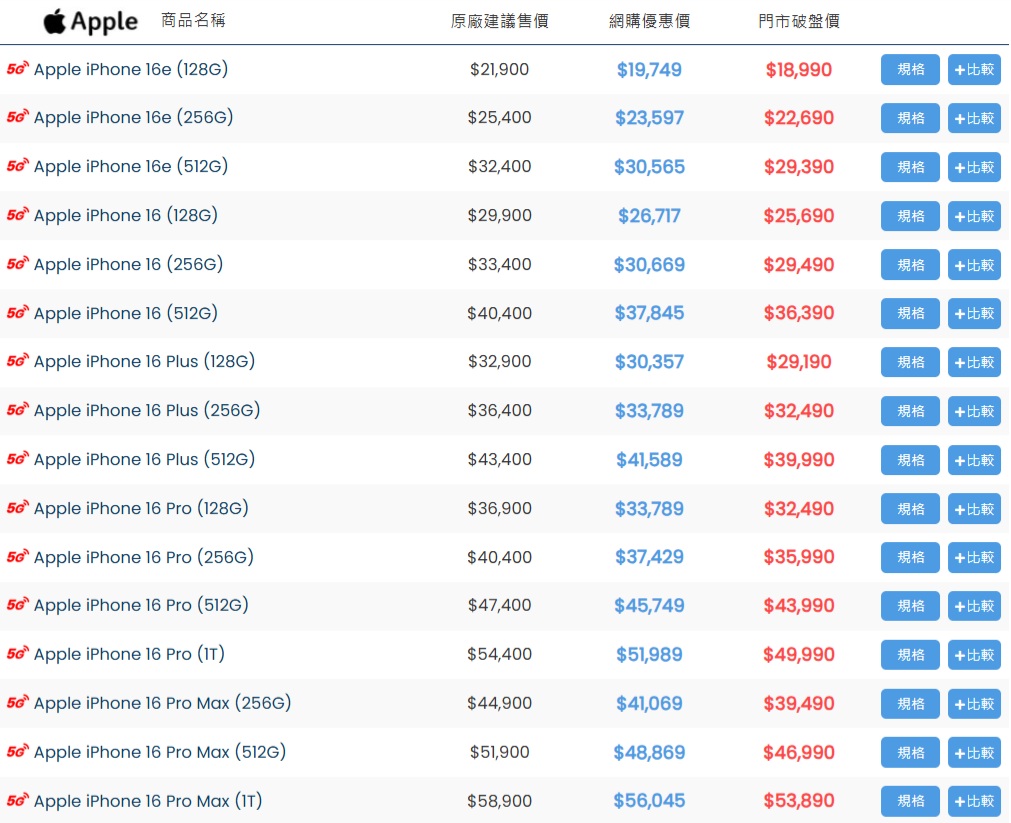View 規格 of iPhone 16 Pro (256G)
Viewport: 1011px width, 823px height.
click(x=910, y=558)
